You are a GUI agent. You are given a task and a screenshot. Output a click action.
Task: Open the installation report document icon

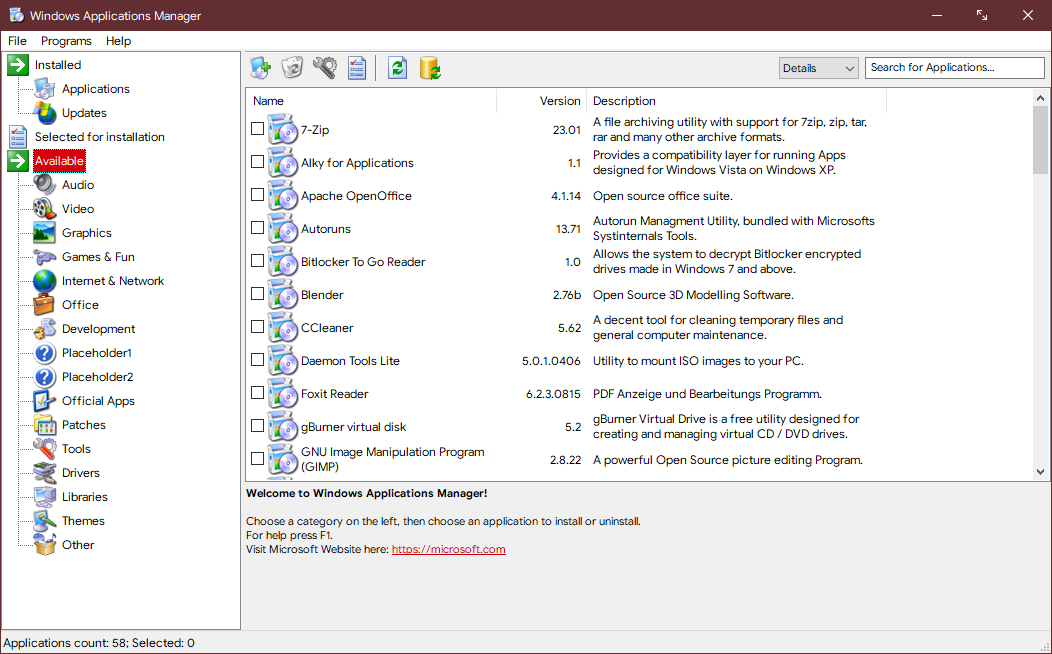(x=356, y=67)
